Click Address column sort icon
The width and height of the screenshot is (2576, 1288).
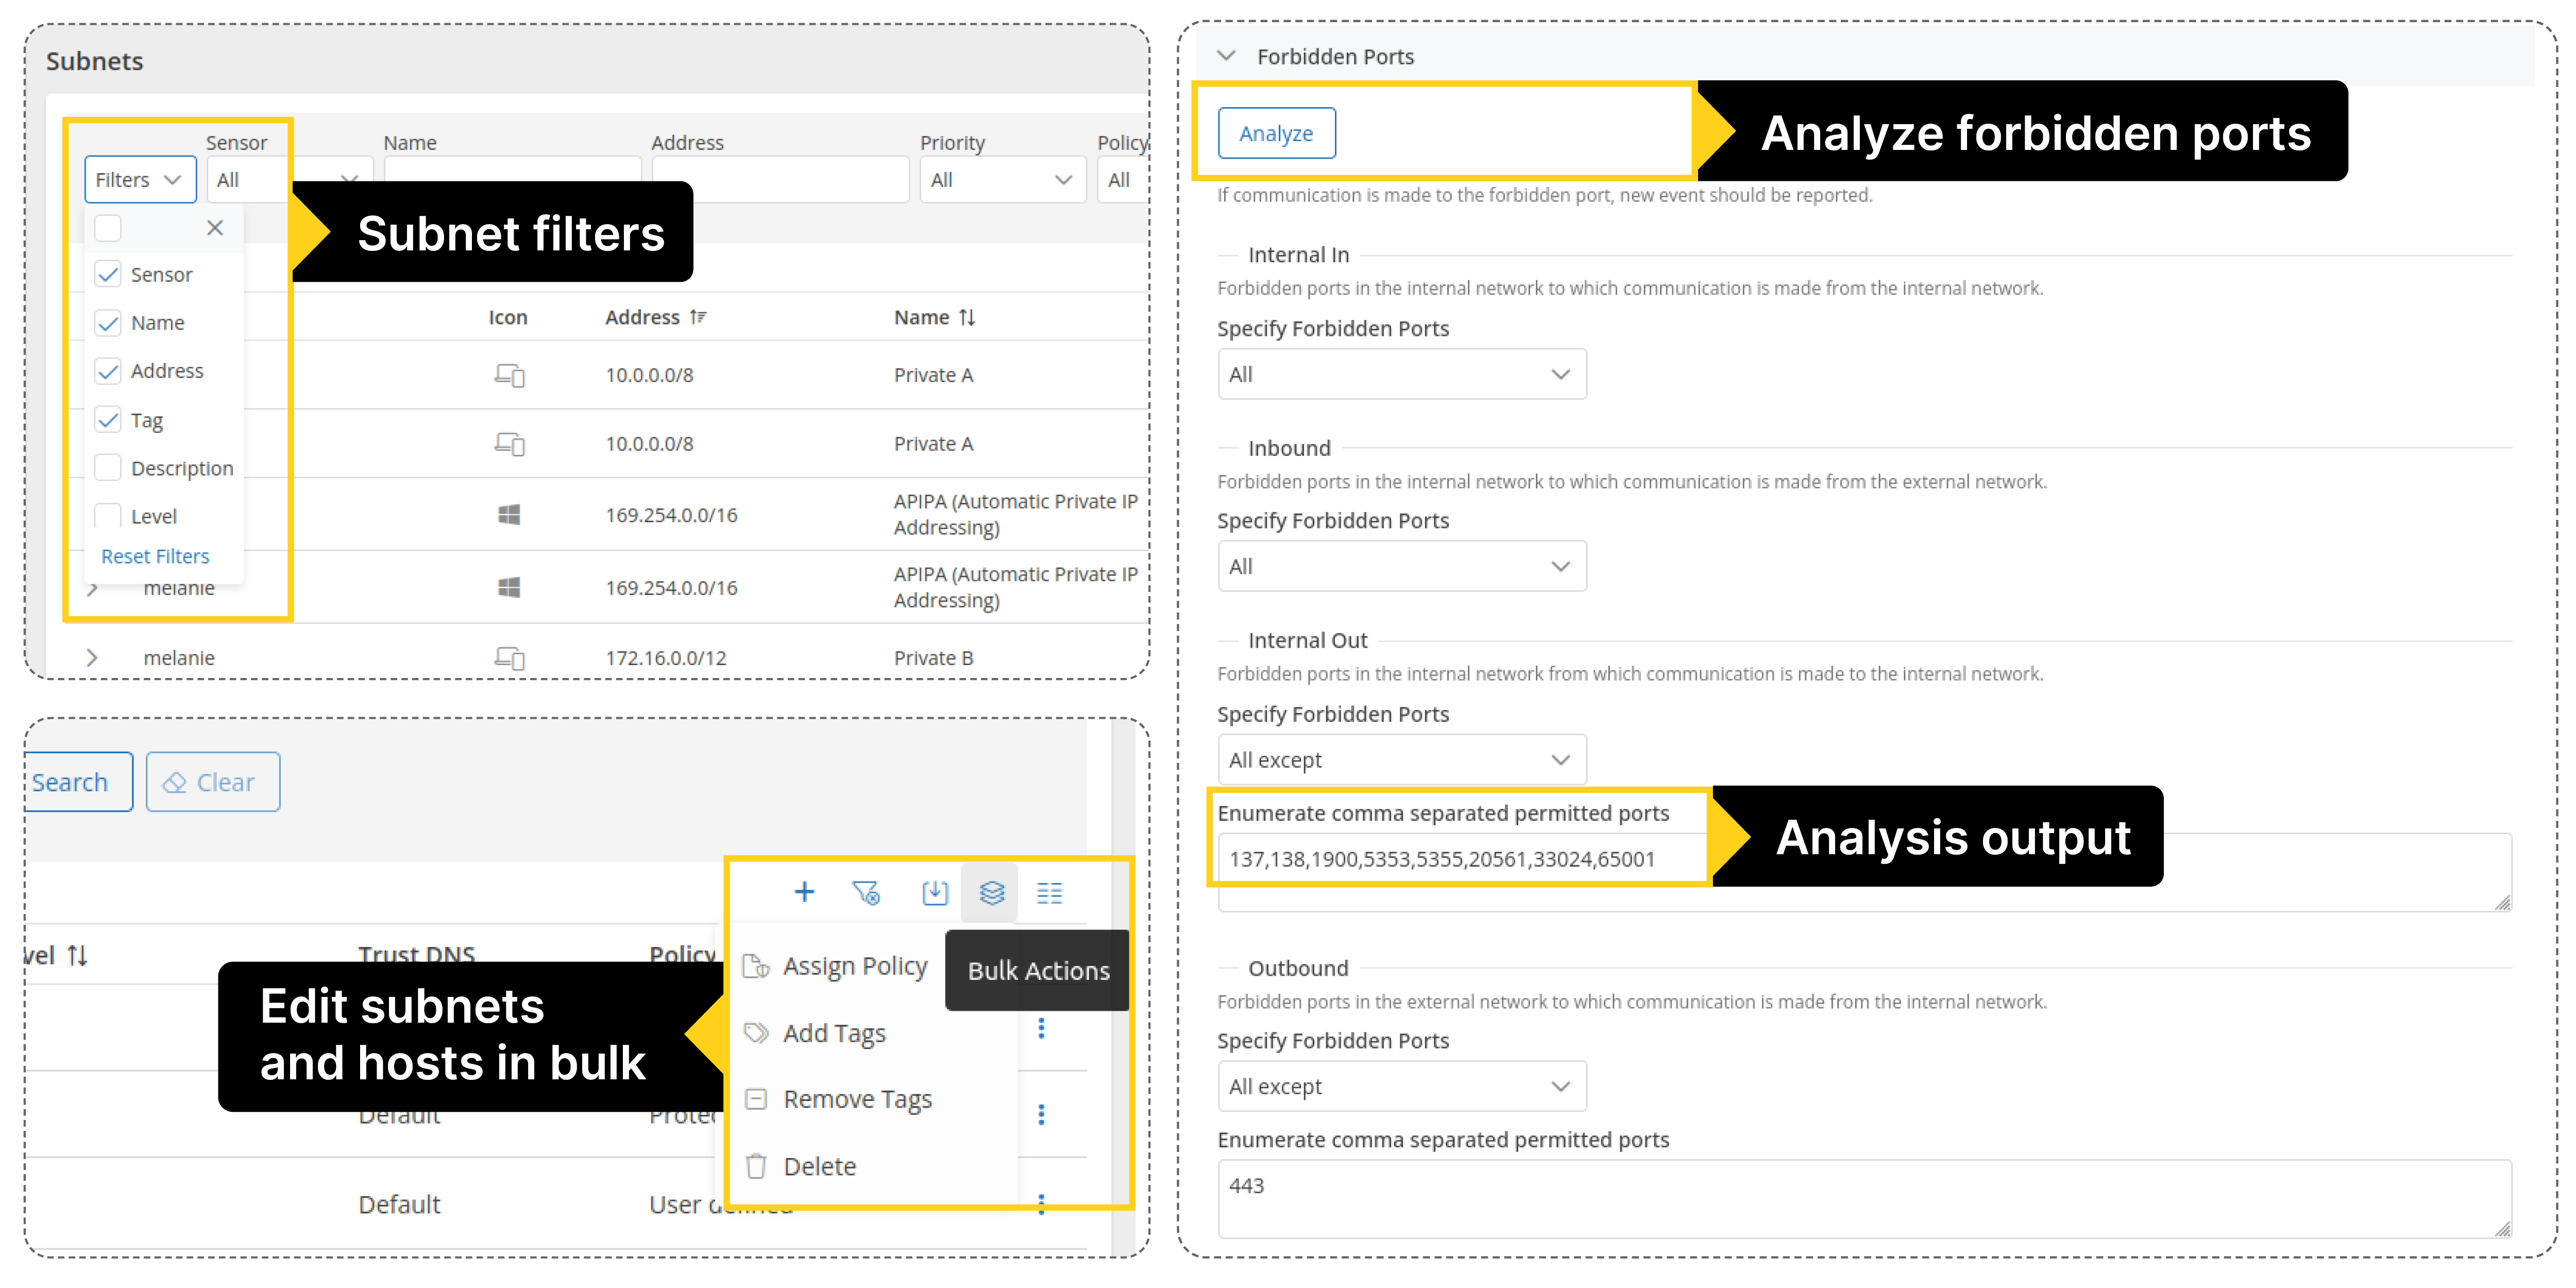pos(698,317)
